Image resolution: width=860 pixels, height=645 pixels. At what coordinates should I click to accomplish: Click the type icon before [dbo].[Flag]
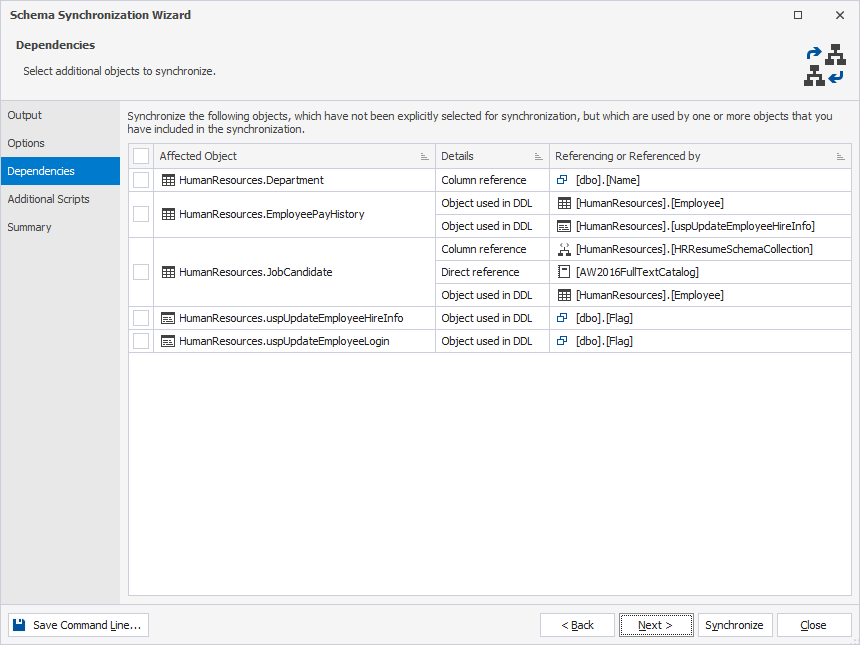(x=561, y=318)
